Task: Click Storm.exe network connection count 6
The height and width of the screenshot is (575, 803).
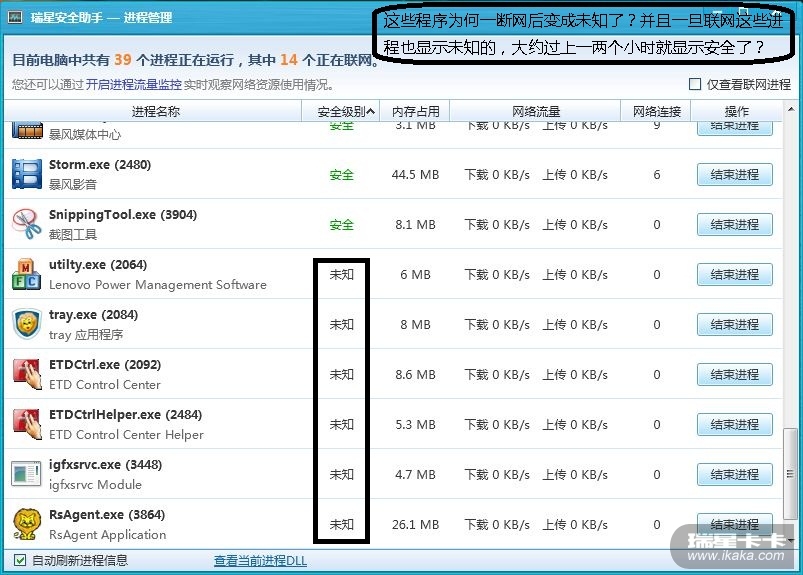Action: coord(657,175)
